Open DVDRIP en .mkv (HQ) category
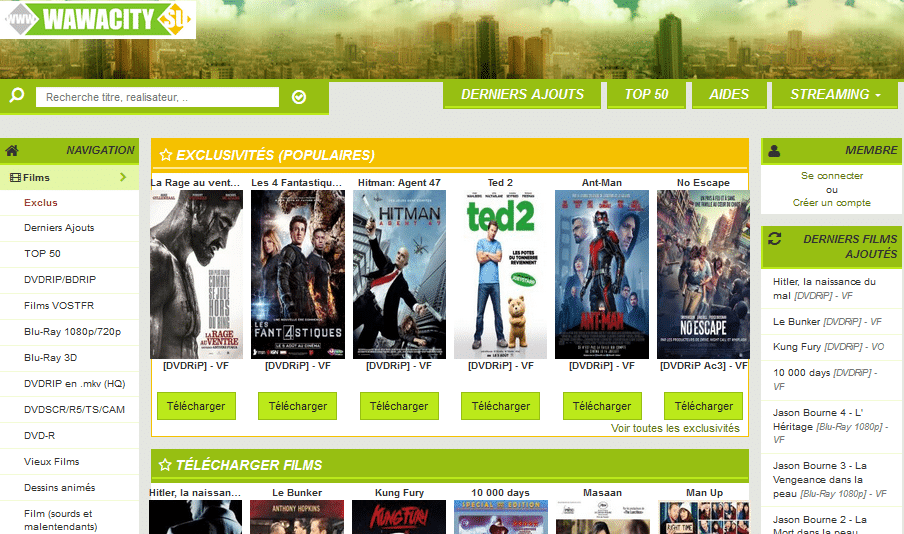The height and width of the screenshot is (534, 904). click(74, 383)
